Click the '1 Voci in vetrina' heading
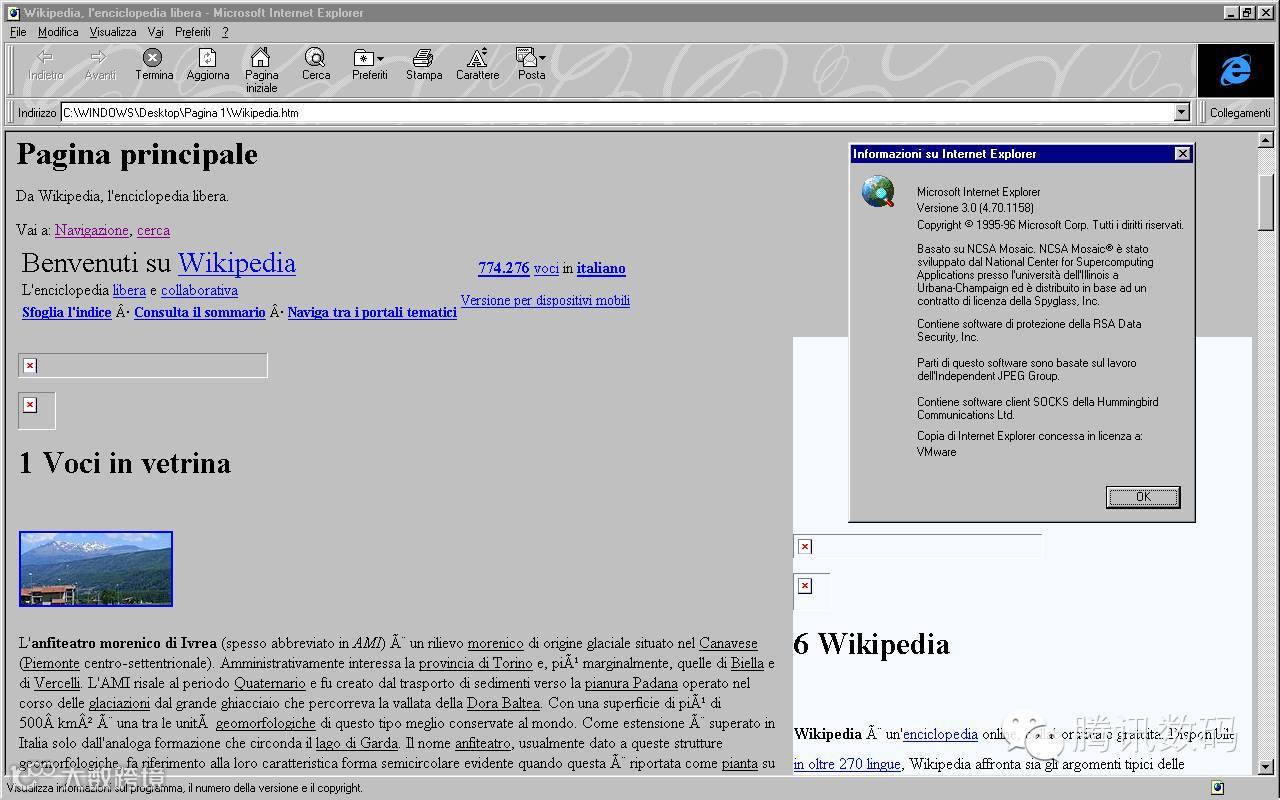Screen dimensions: 1280x800 (x=125, y=463)
